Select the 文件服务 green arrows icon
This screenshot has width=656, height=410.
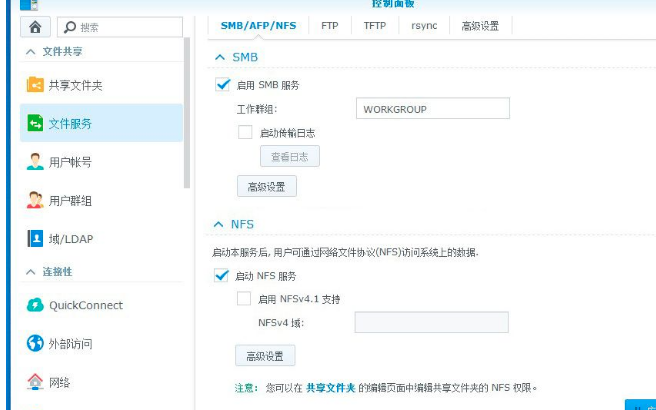point(35,123)
